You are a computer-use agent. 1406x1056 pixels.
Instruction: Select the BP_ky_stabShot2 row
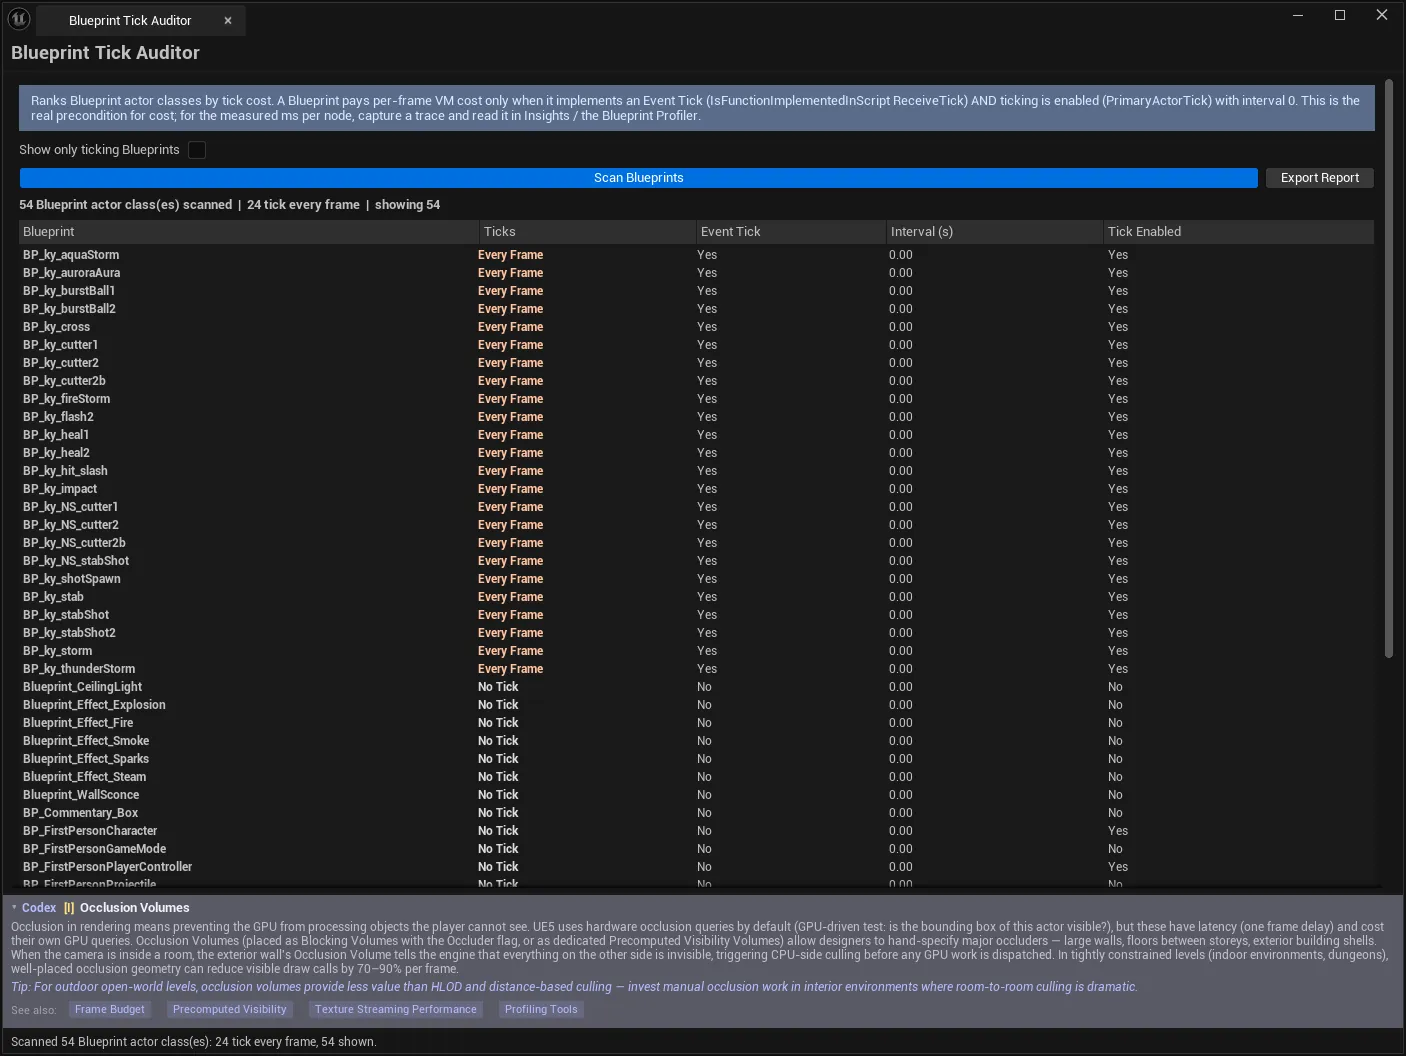pos(696,633)
